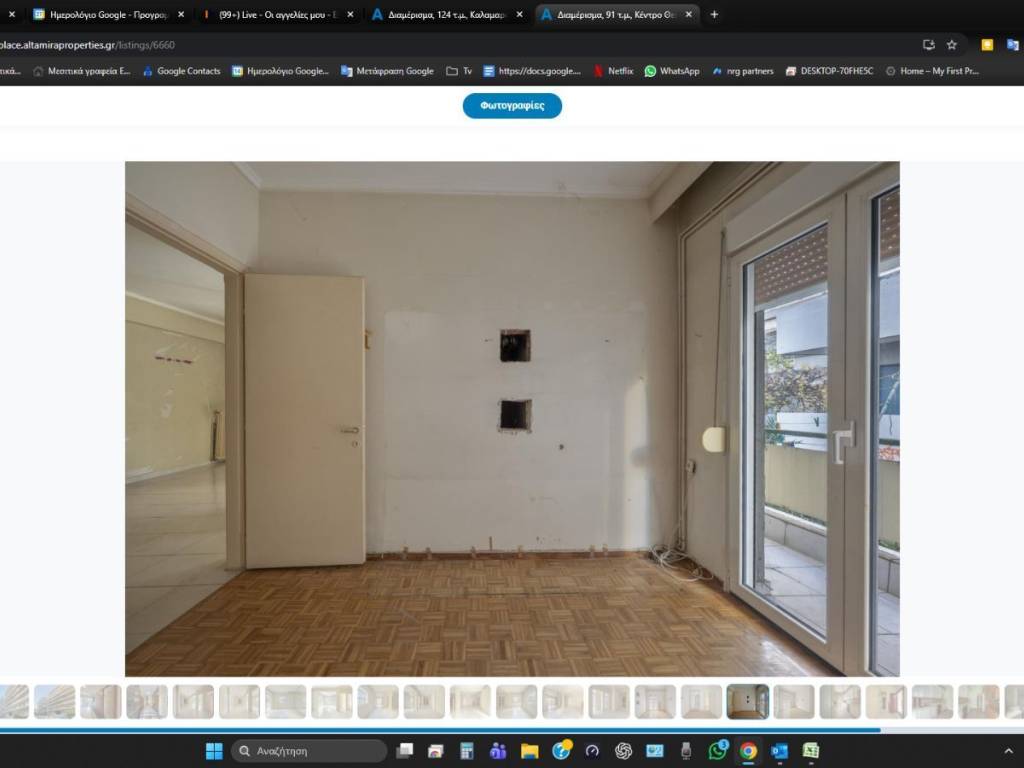Select the first building exterior thumbnail
The image size is (1024, 768).
pos(13,701)
